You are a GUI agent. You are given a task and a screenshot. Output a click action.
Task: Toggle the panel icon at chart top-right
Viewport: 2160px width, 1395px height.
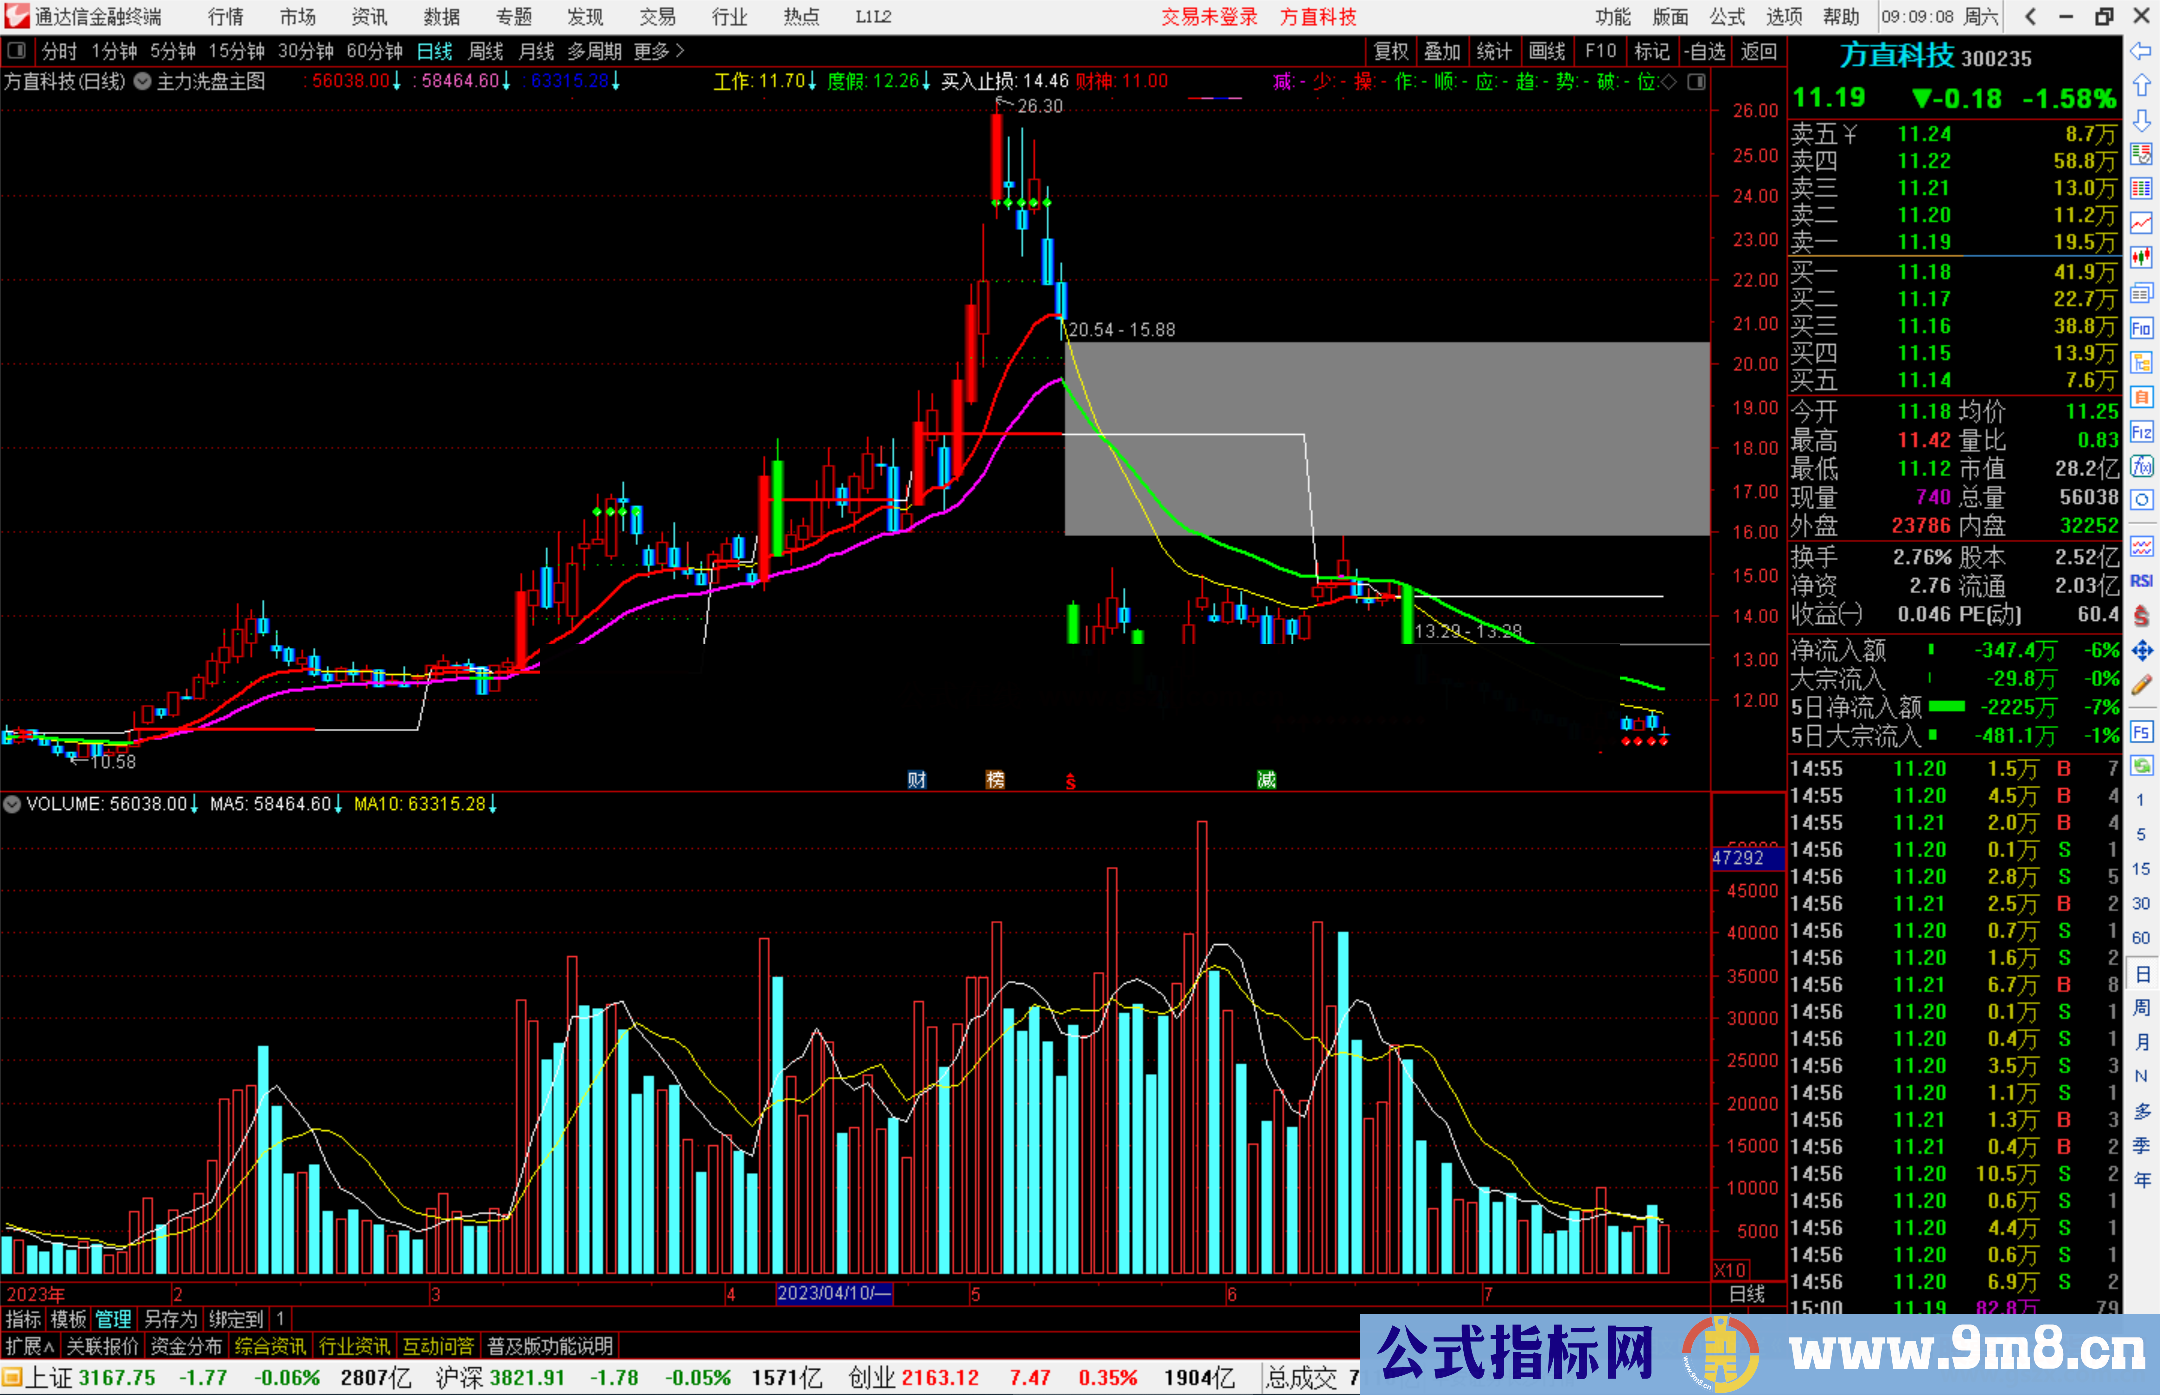(1697, 82)
